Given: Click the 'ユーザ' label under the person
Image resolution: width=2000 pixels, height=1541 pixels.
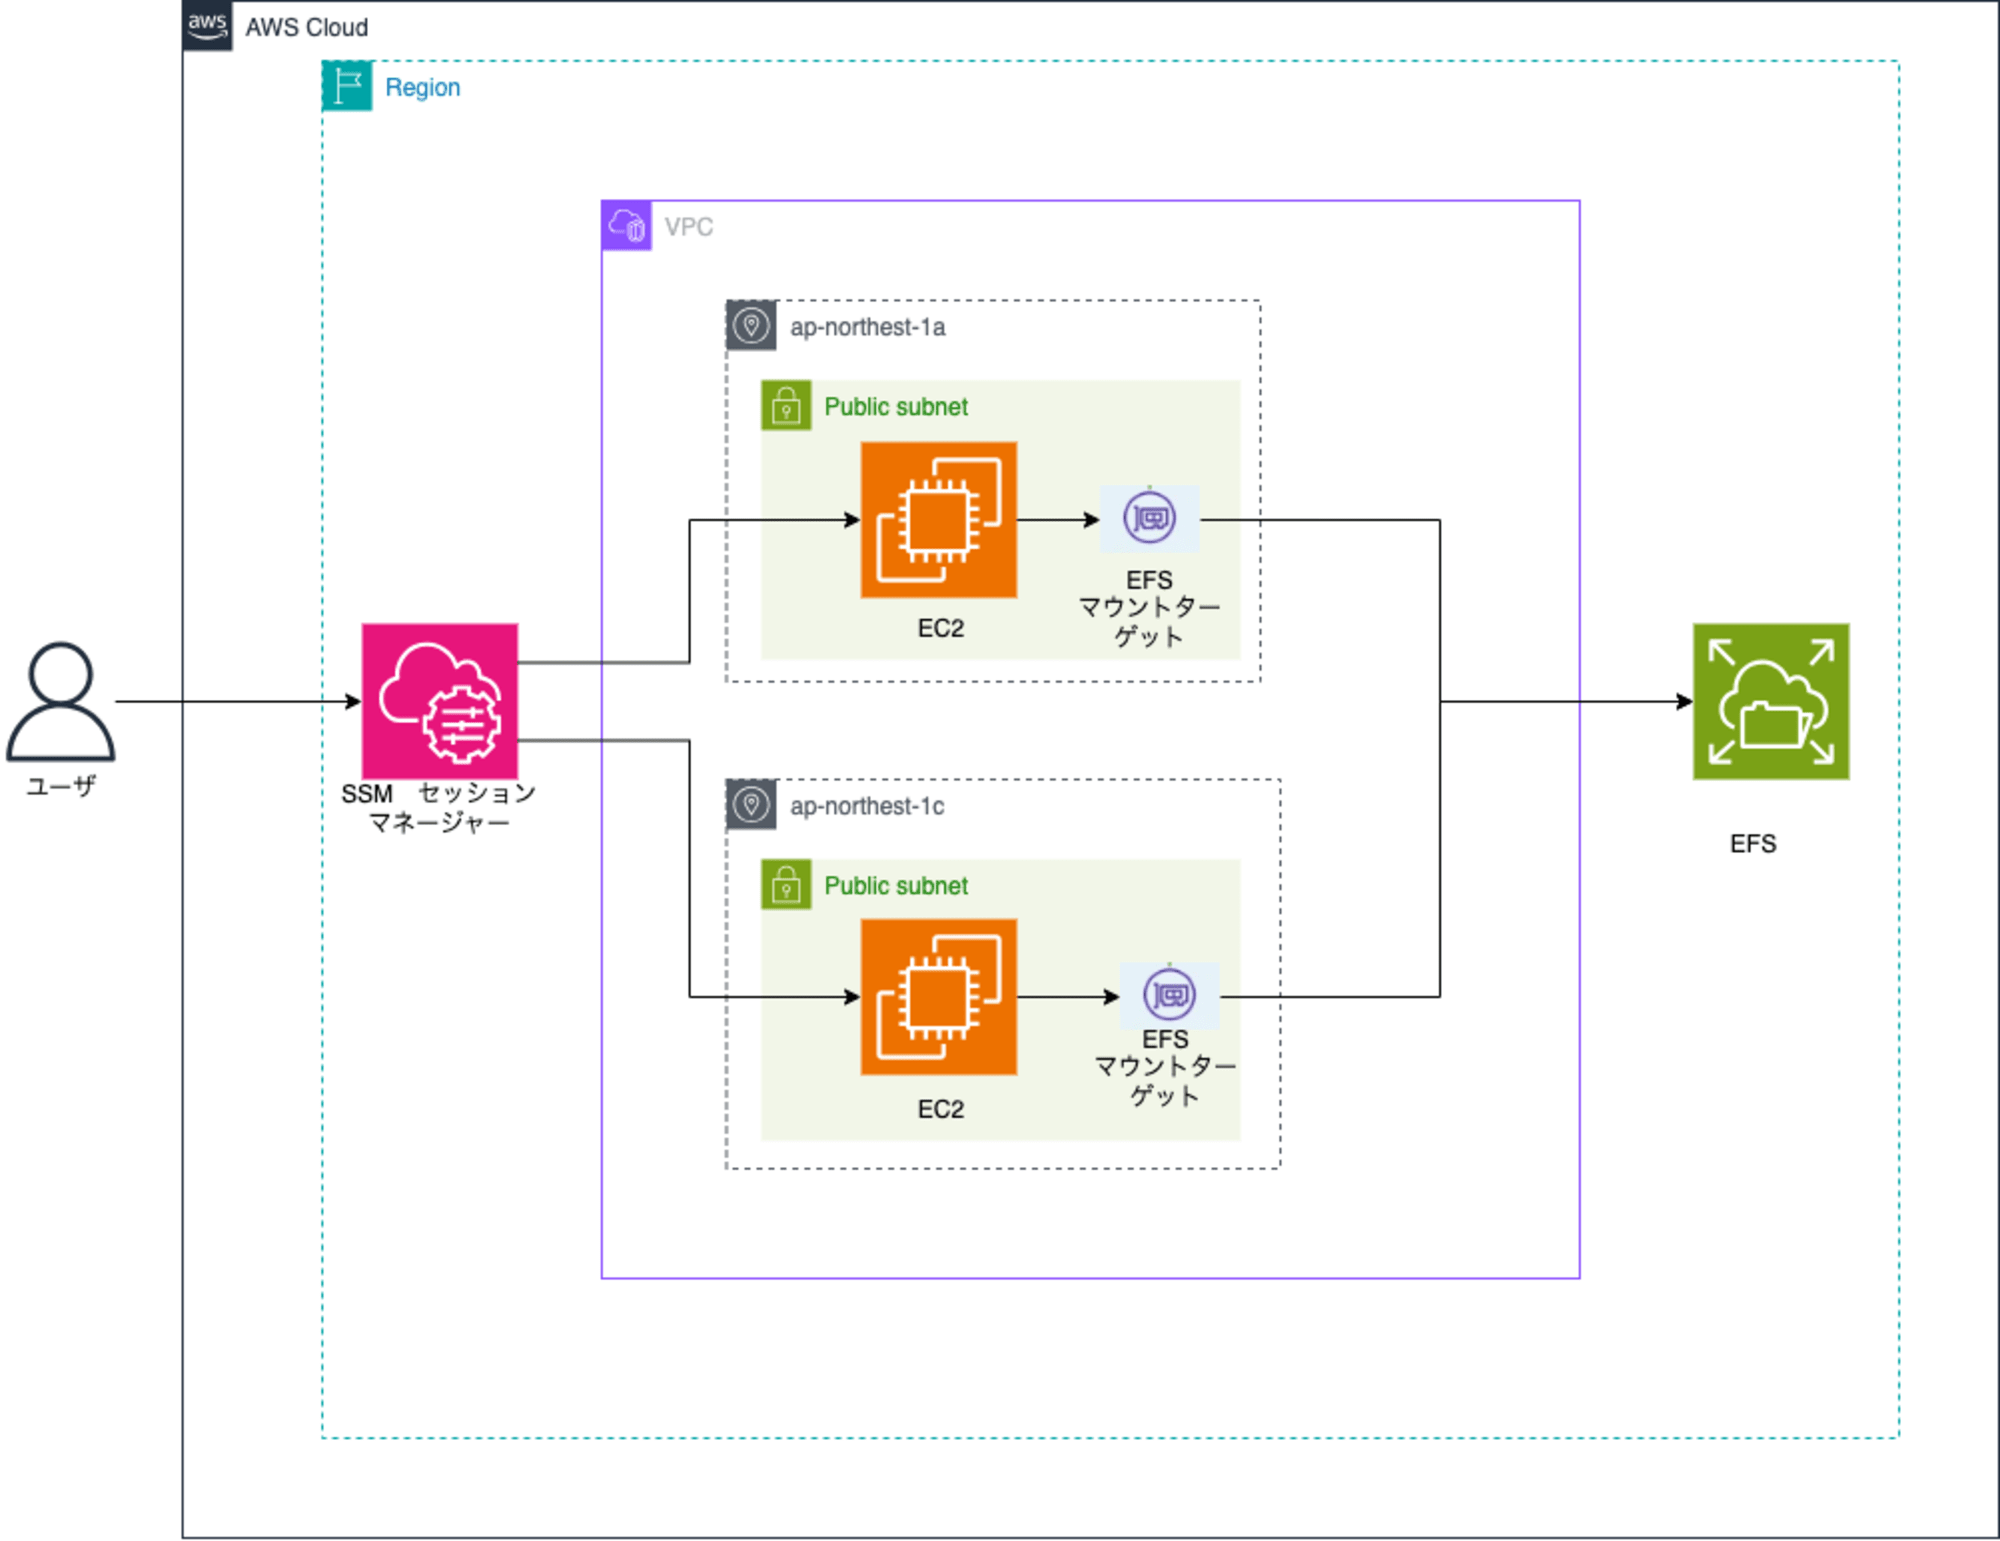Looking at the screenshot, I should (61, 786).
